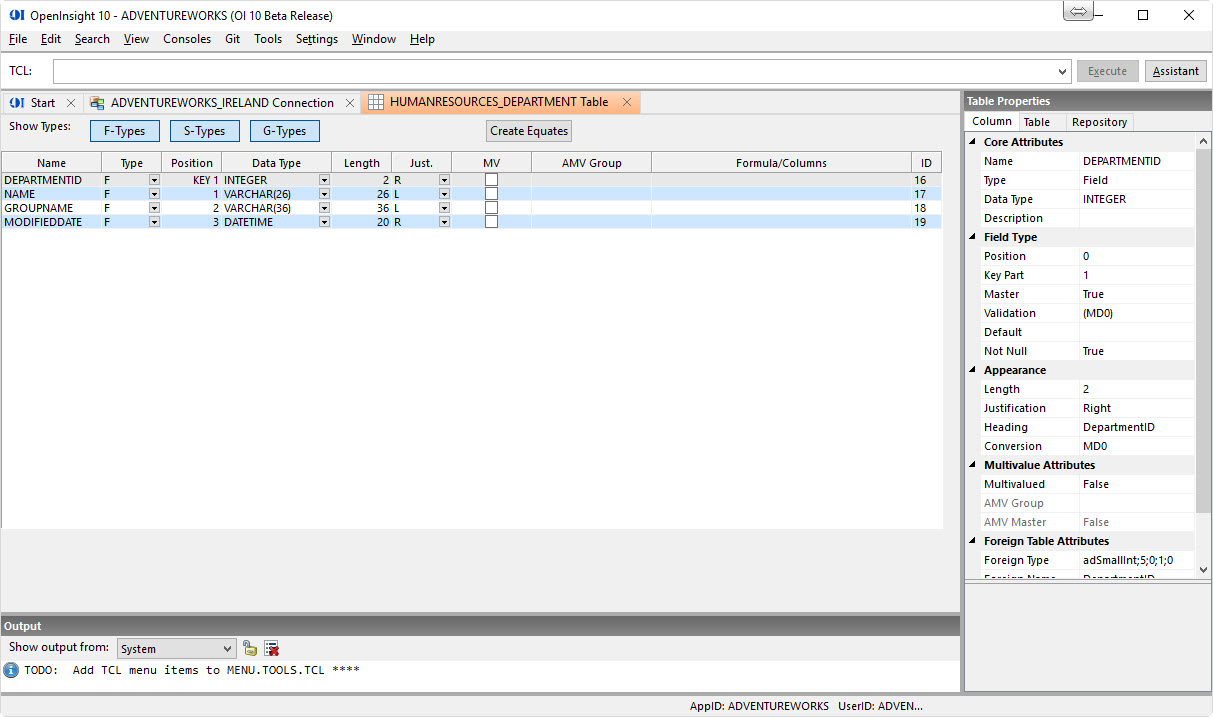Collapse the Appearance section
This screenshot has height=717, width=1213.
tap(971, 370)
